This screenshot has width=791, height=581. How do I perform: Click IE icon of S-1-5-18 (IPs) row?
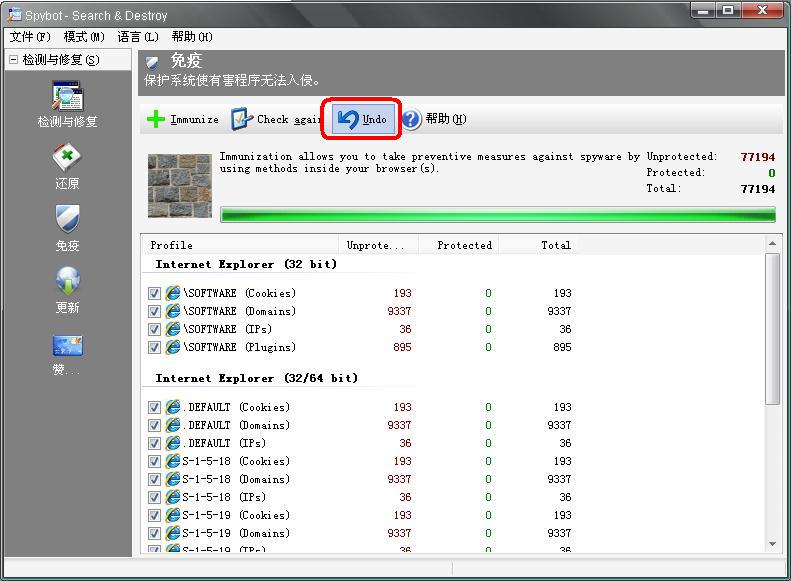pyautogui.click(x=173, y=497)
